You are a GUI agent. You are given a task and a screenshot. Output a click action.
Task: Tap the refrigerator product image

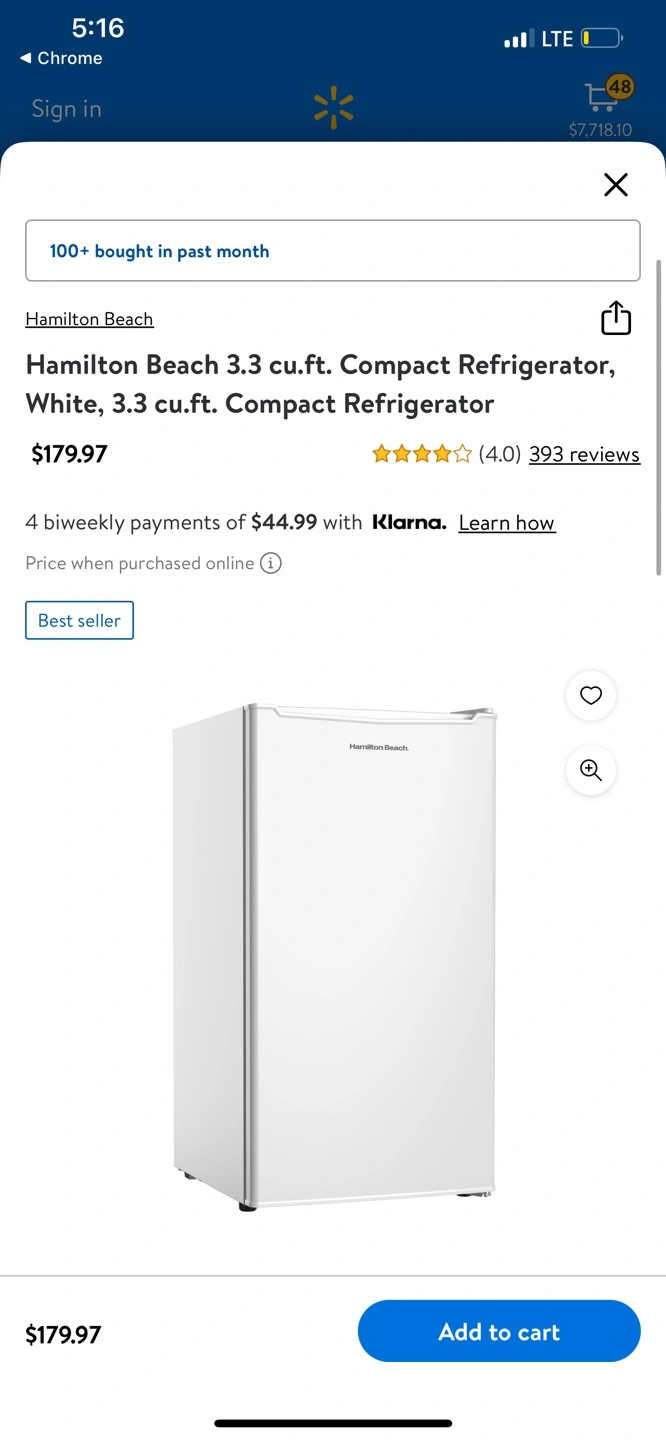click(334, 957)
